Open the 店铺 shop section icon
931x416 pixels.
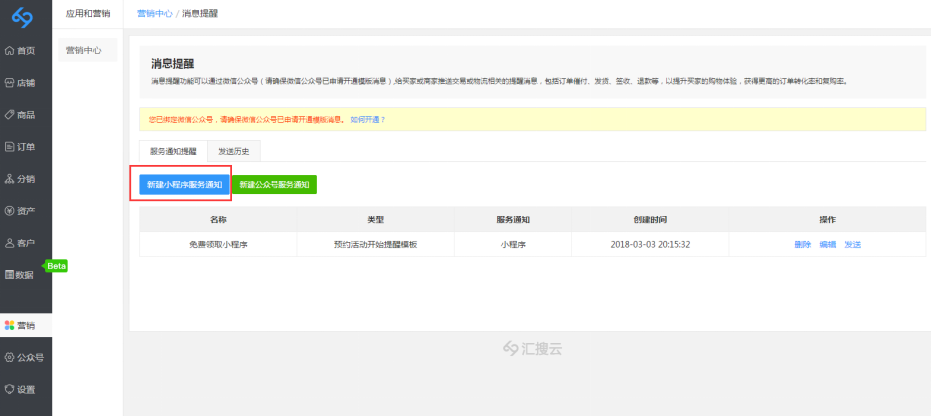point(10,82)
